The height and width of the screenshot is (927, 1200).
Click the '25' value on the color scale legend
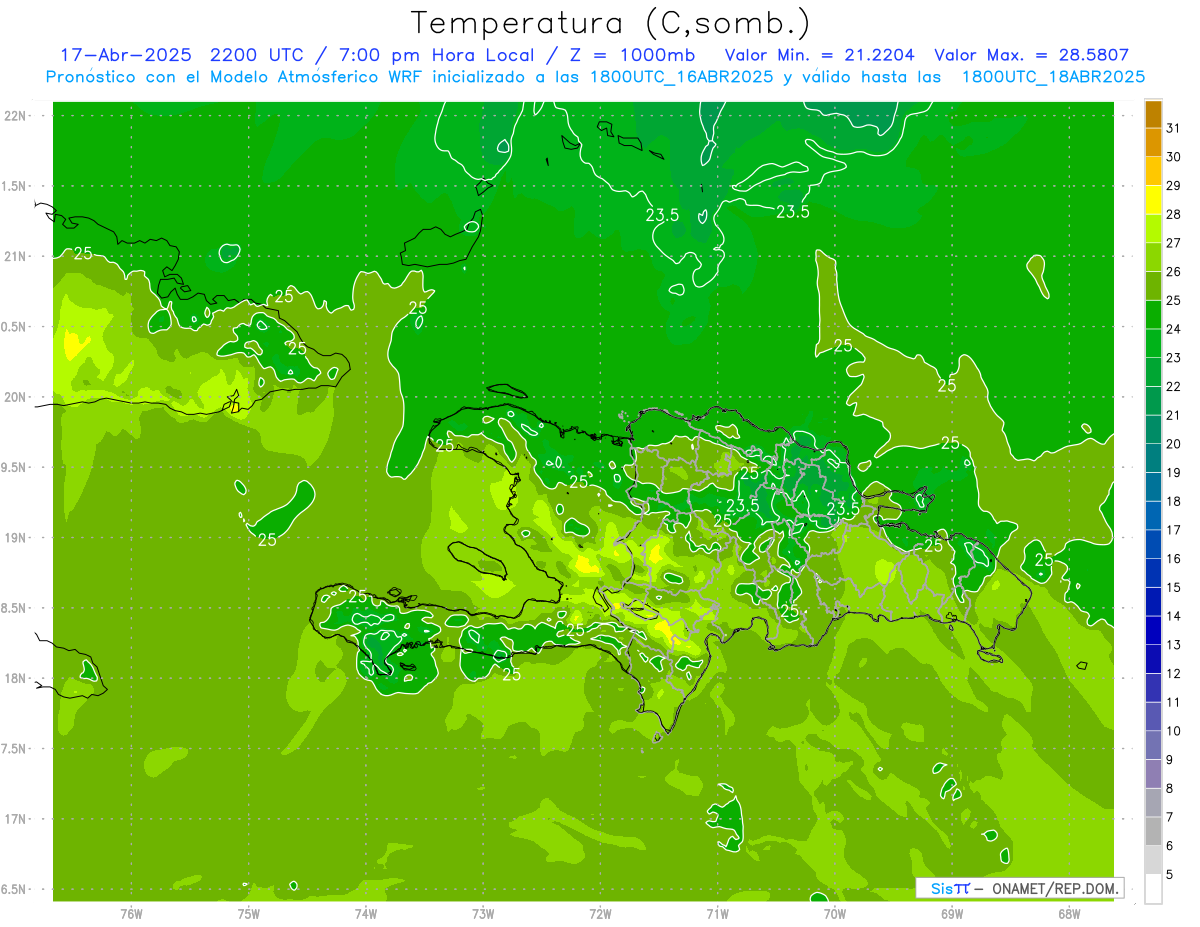[x=1174, y=301]
